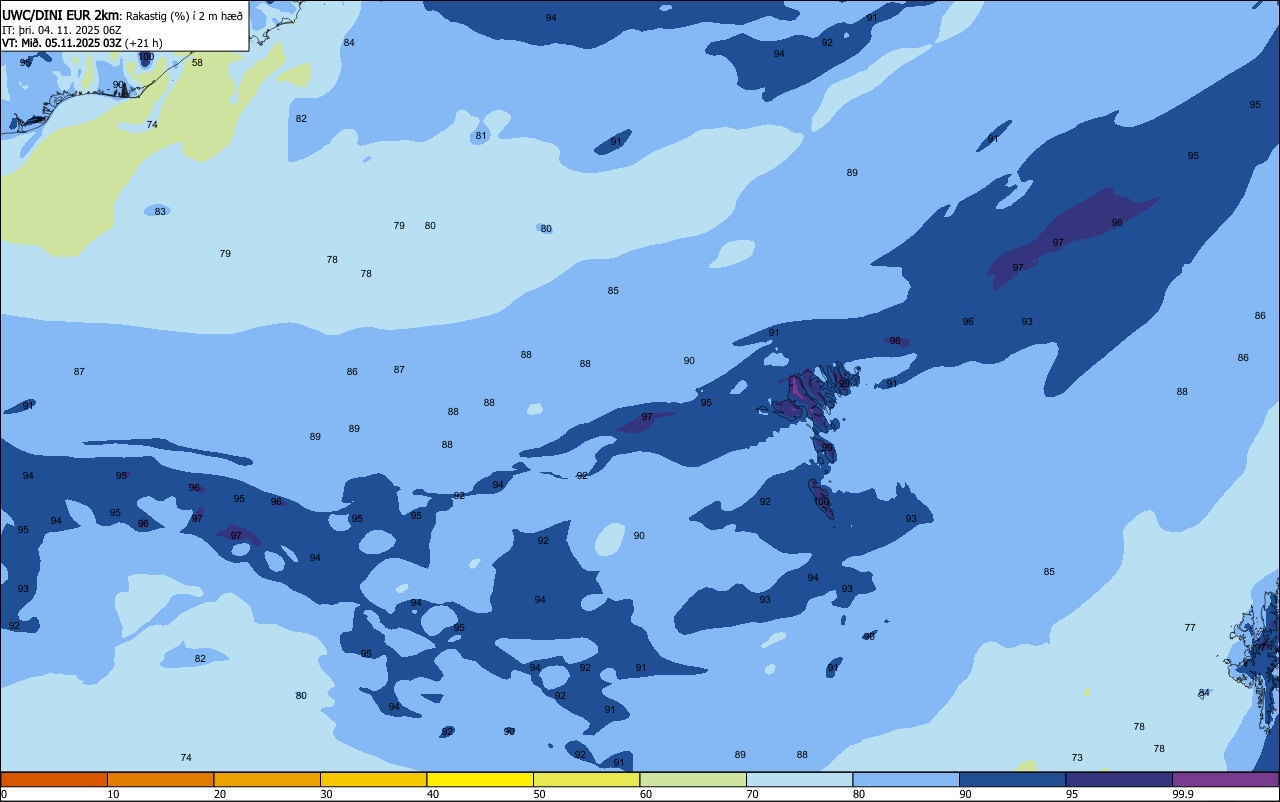Image resolution: width=1280 pixels, height=802 pixels.
Task: Pick the golden 30–40 legend swatch
Action: (x=373, y=779)
